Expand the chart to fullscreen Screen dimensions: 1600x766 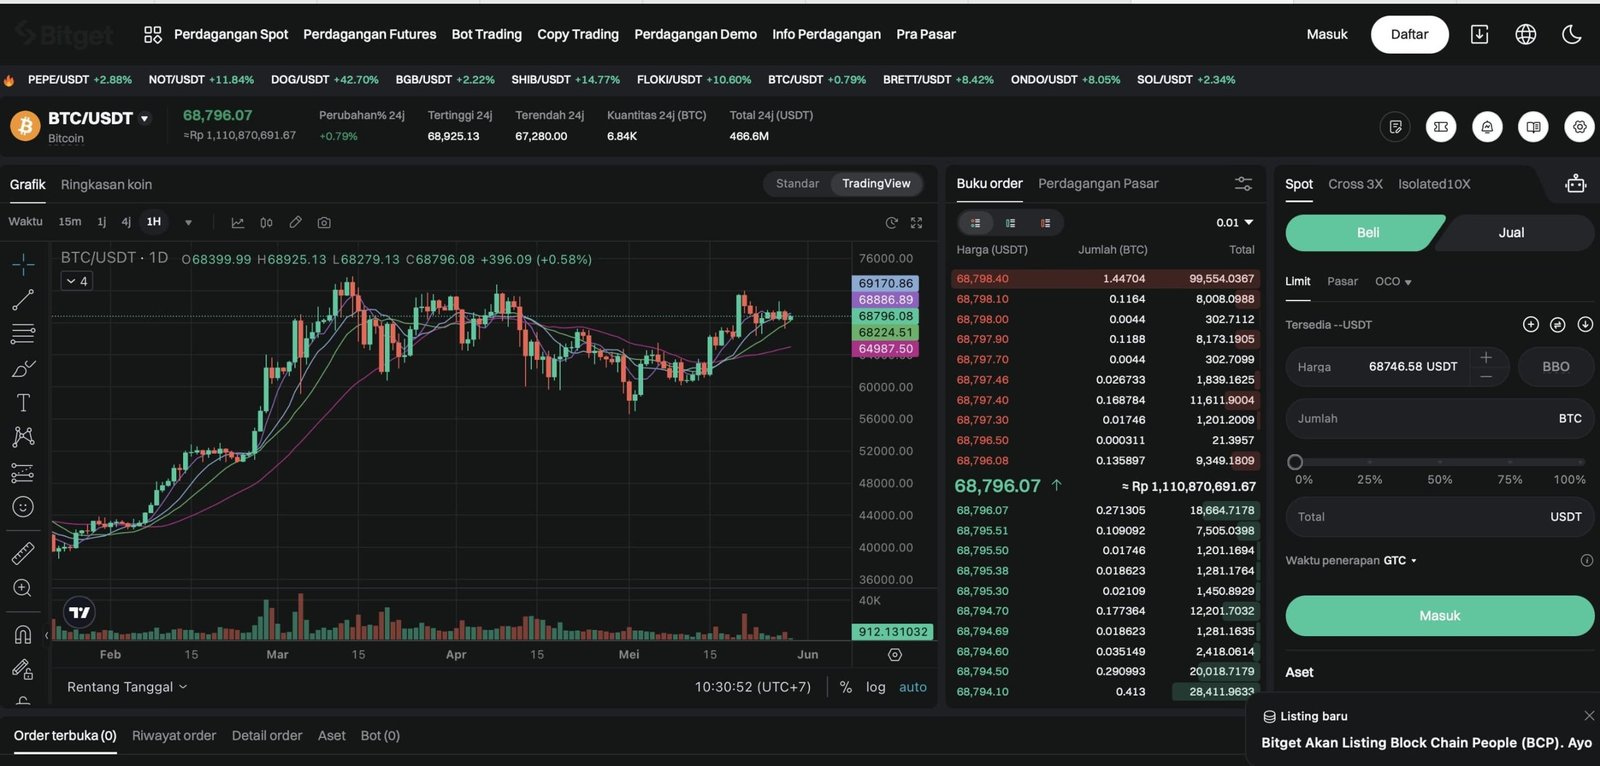point(916,223)
